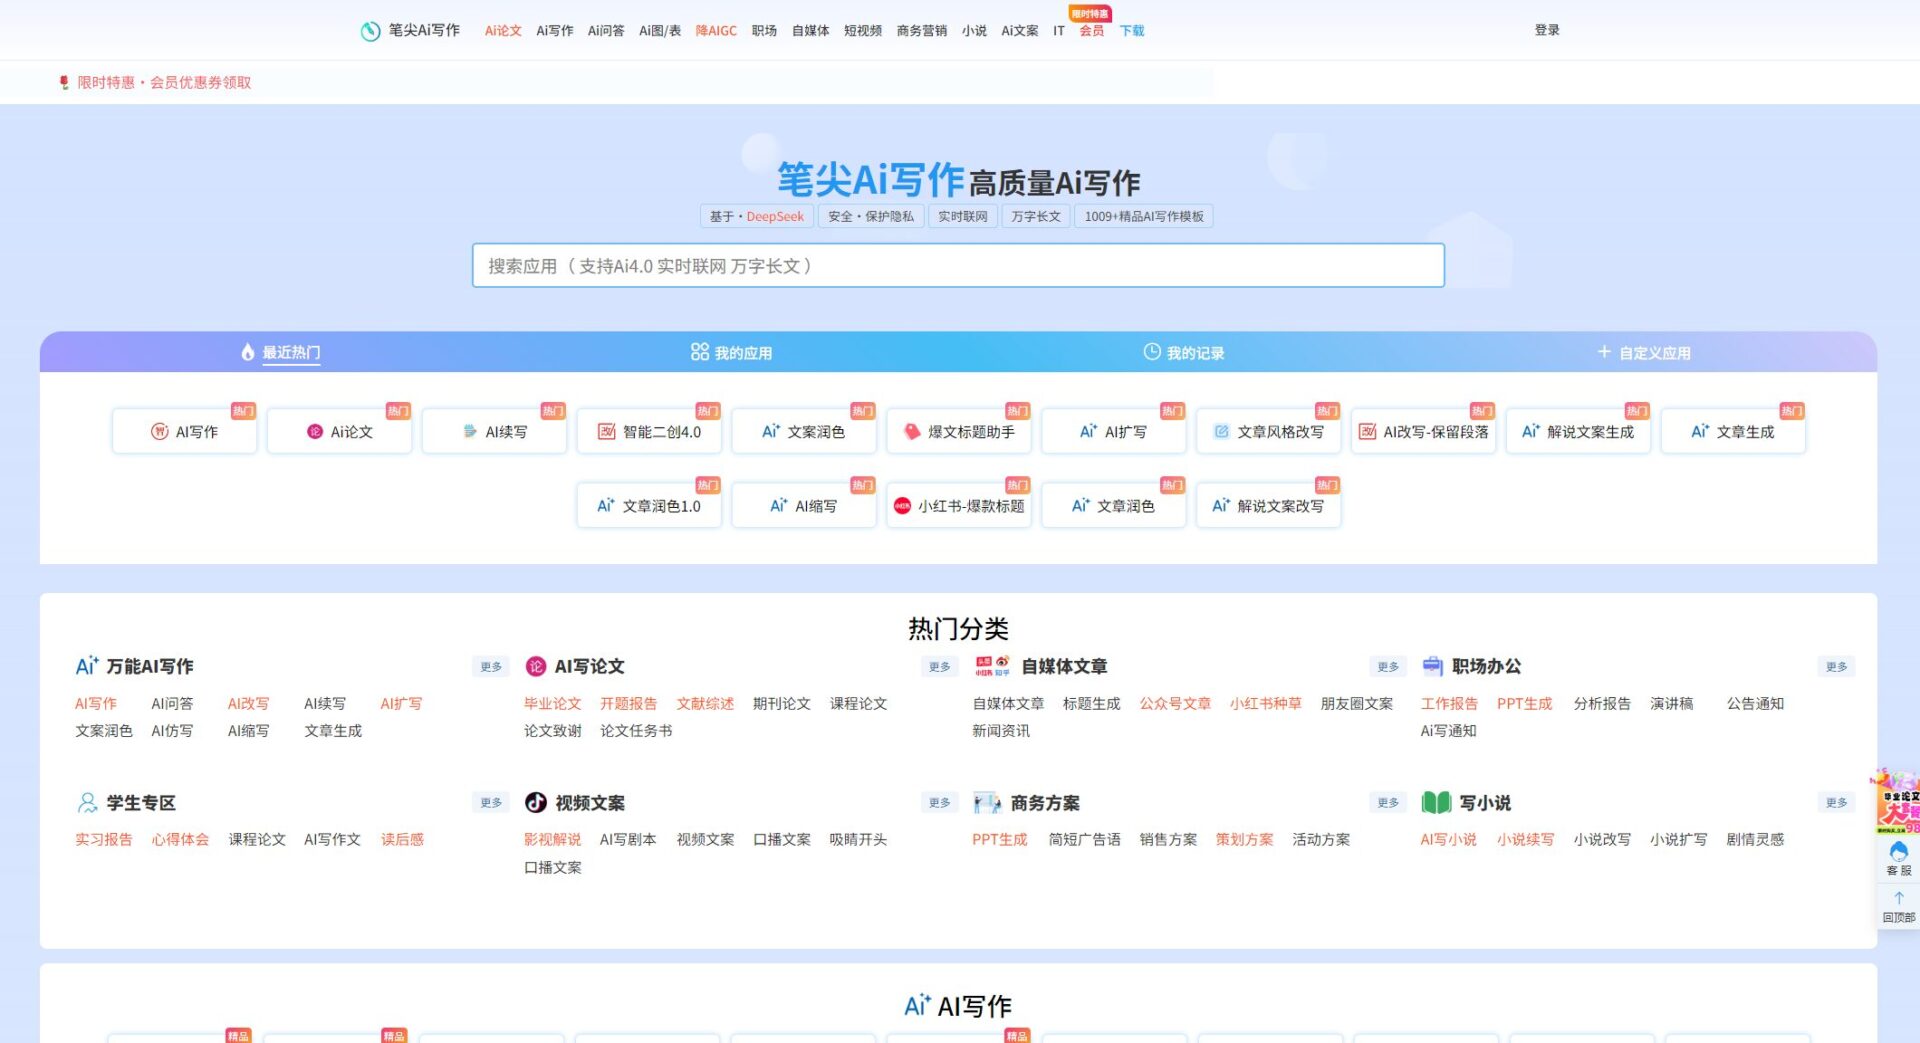Screen dimensions: 1920x1043
Task: Click the AI写论文 pink category icon
Action: (536, 666)
